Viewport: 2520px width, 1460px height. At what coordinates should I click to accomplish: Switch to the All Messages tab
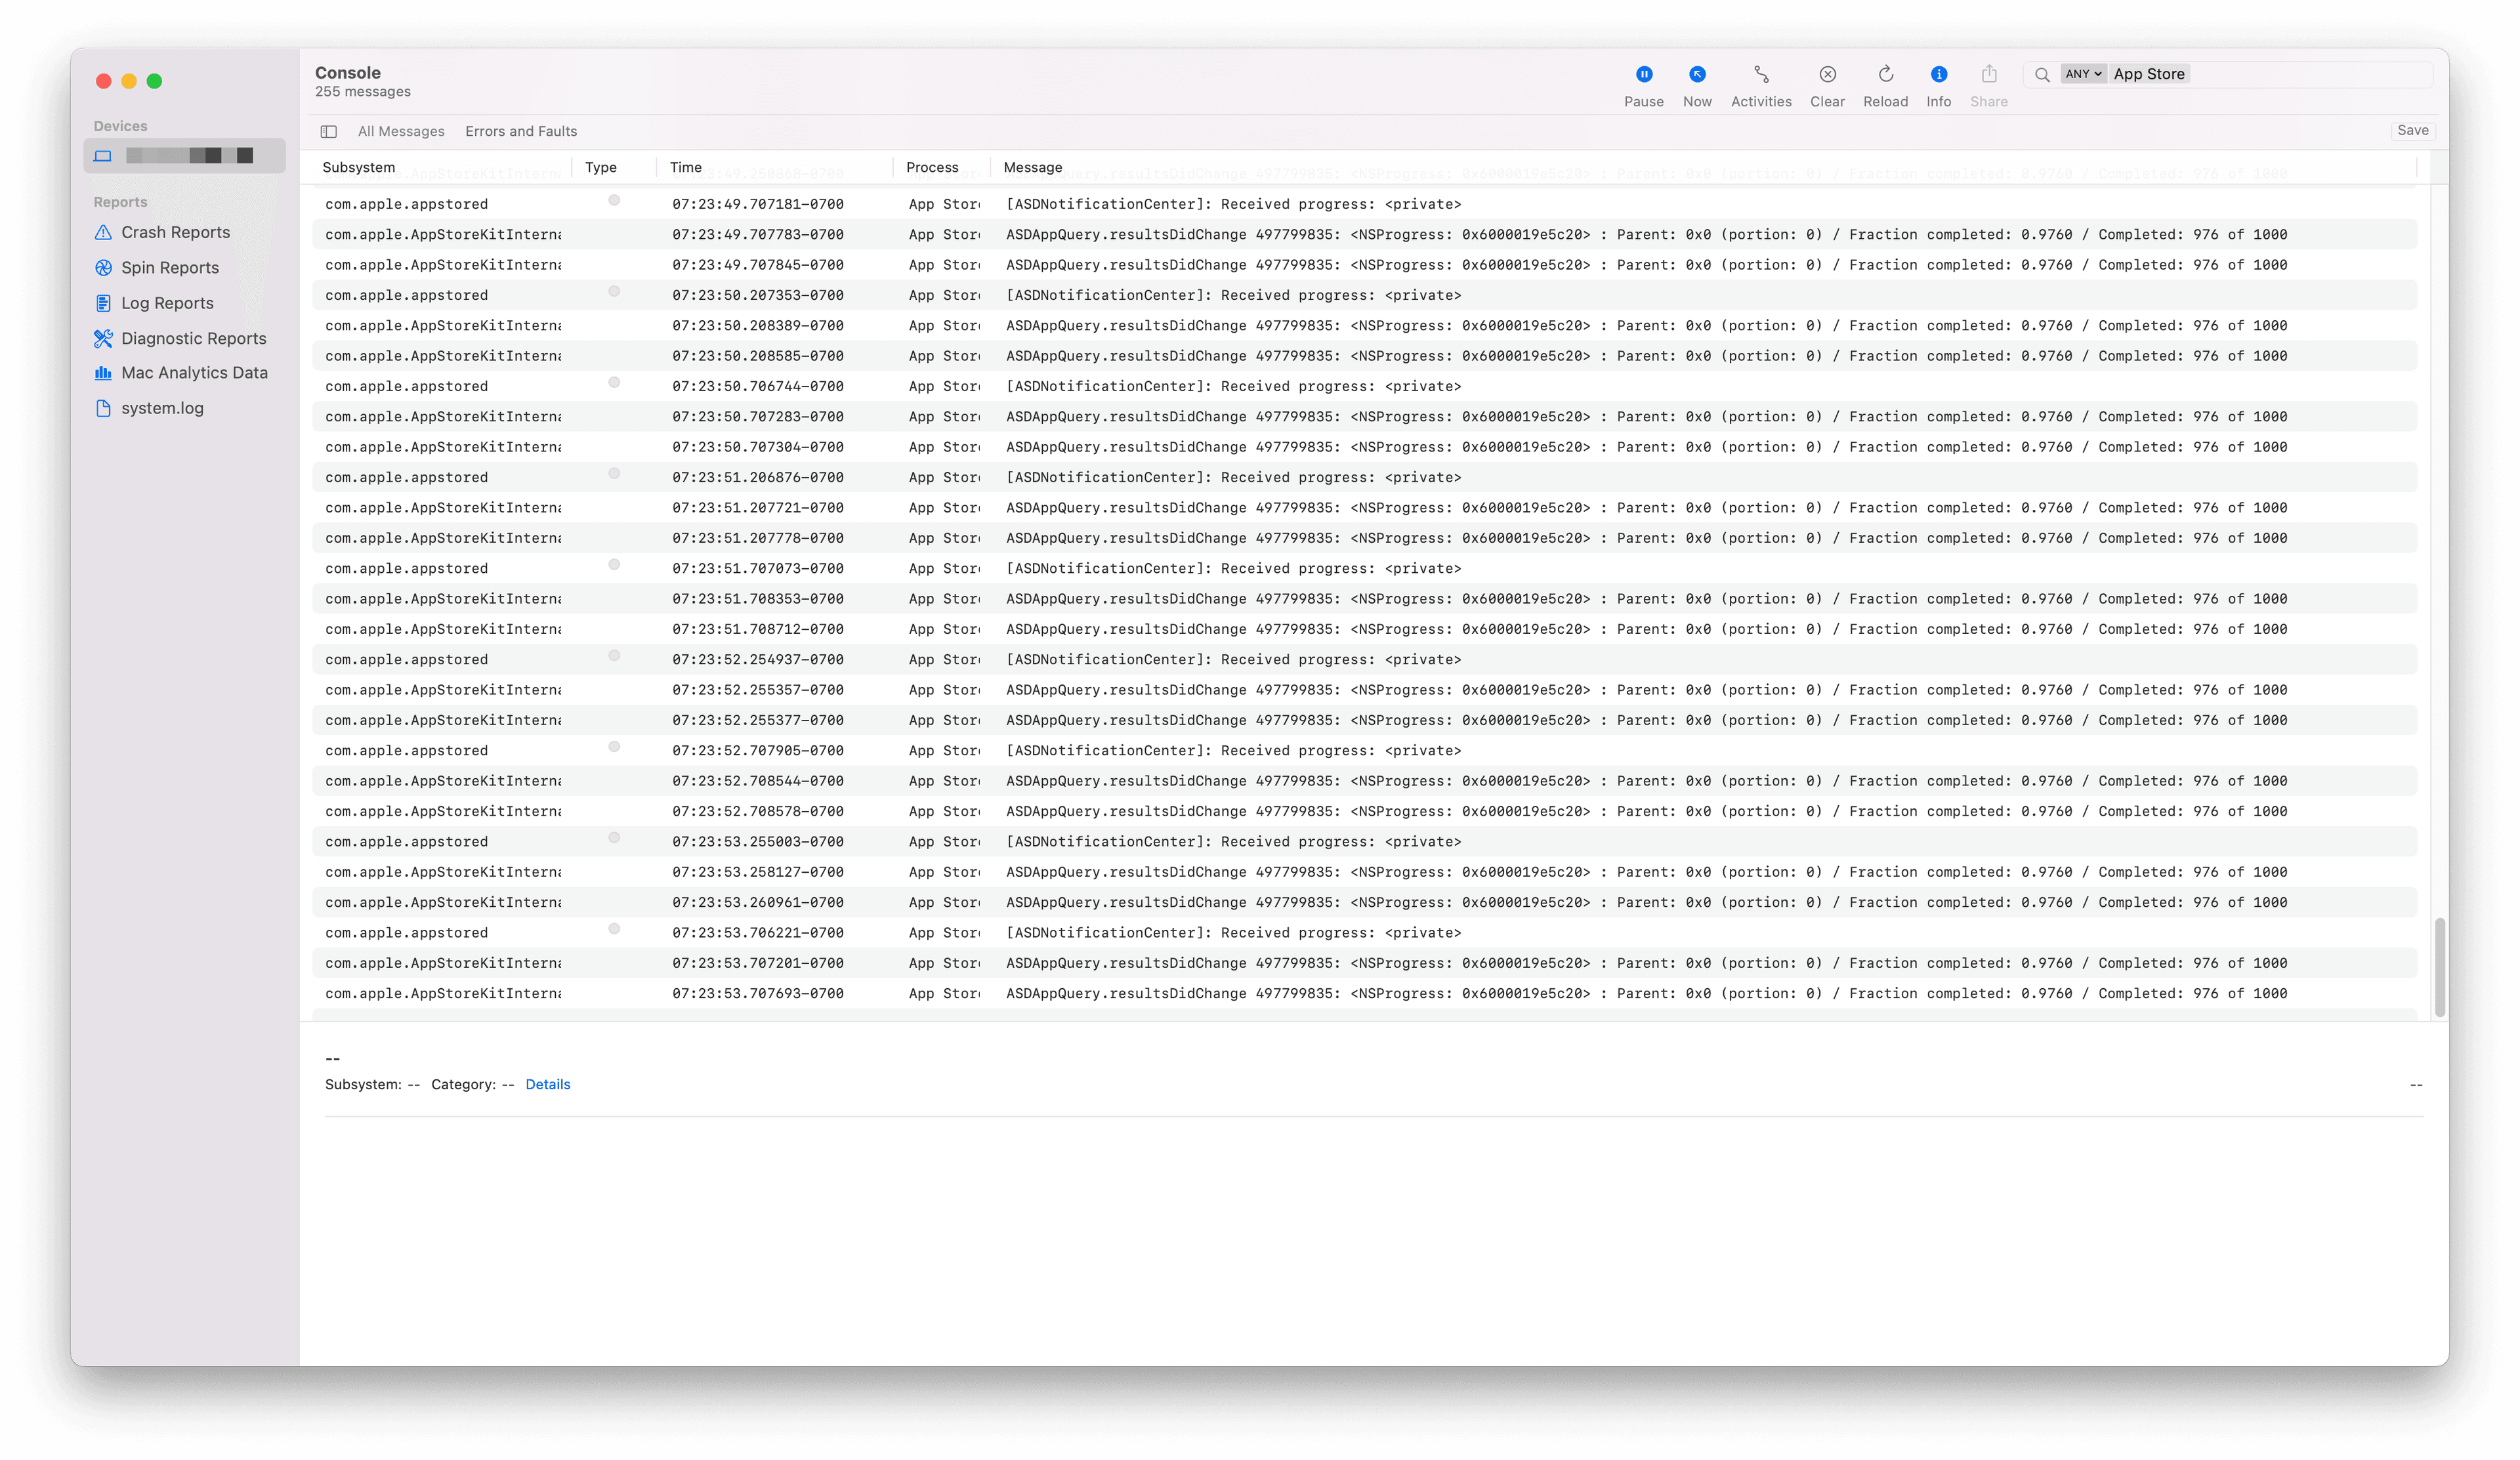pyautogui.click(x=401, y=131)
